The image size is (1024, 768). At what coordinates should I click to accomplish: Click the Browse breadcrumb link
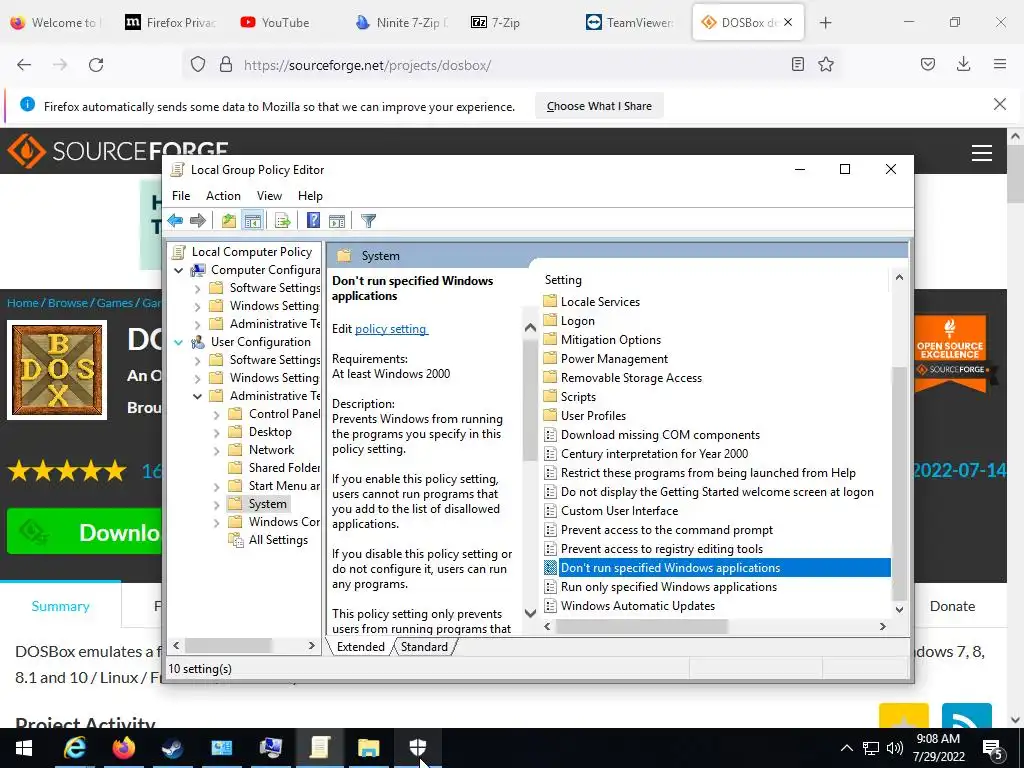pos(67,303)
